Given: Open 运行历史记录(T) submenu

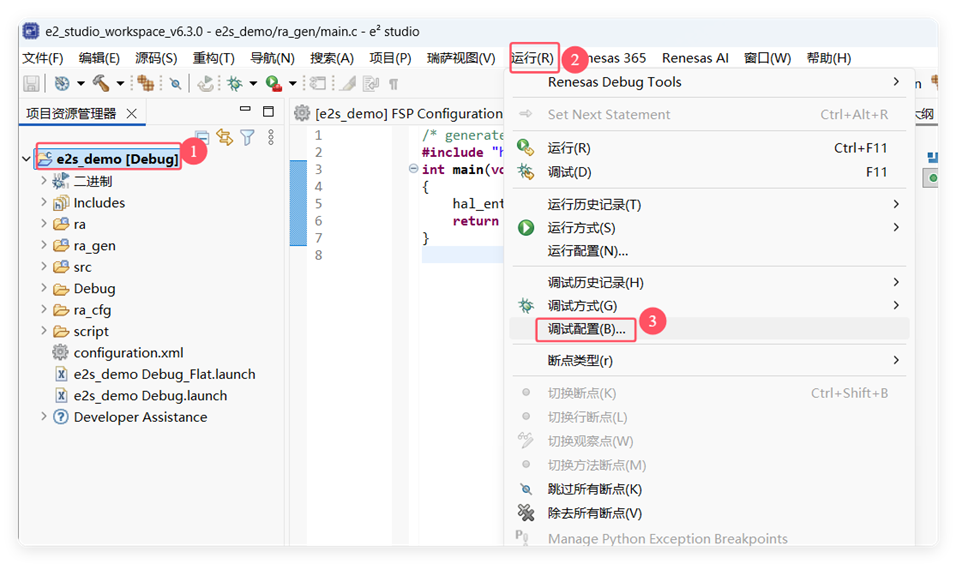Looking at the screenshot, I should tap(709, 204).
